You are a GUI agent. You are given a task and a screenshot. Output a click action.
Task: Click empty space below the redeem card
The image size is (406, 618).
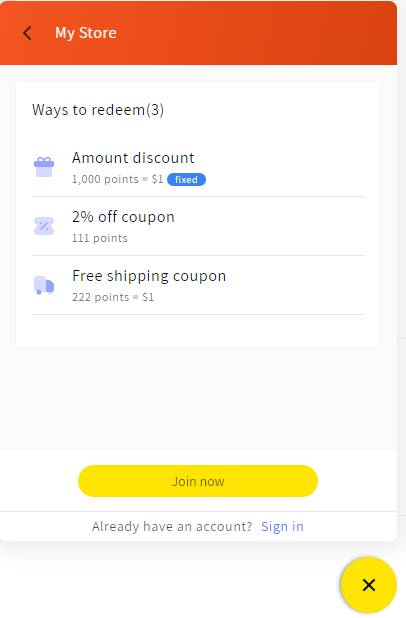[198, 398]
